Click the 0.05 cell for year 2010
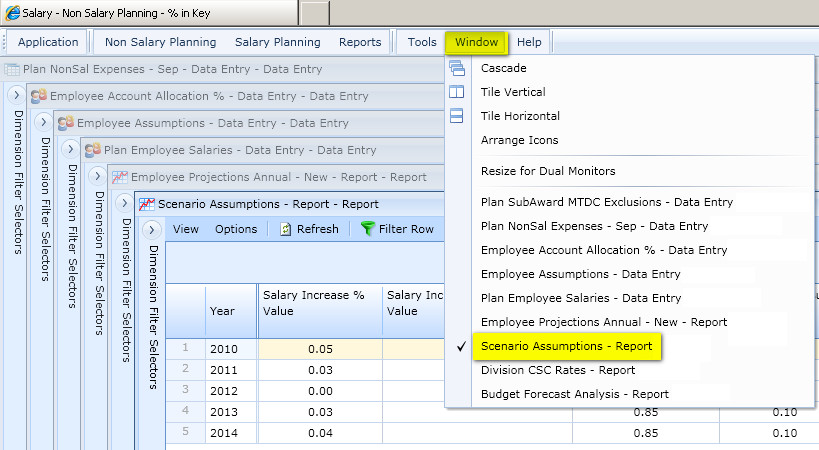Screen dimensions: 819x450 click(320, 349)
